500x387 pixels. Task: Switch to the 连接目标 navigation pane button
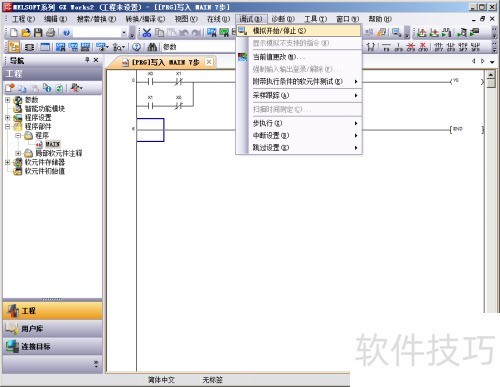pos(52,346)
